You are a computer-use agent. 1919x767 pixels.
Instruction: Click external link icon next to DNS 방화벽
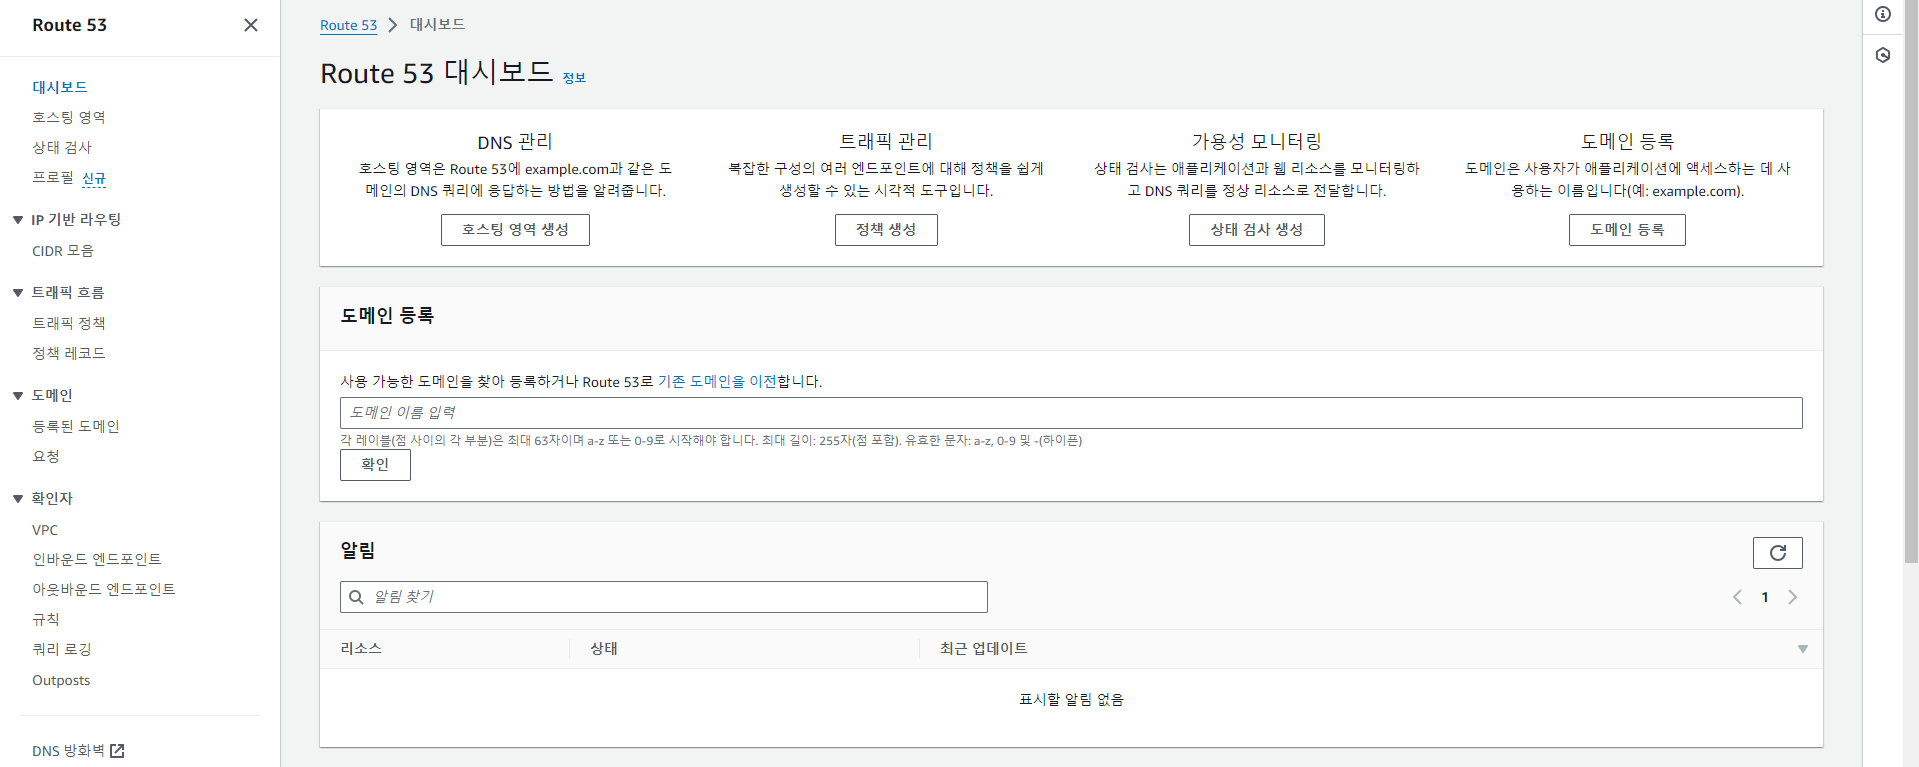pos(117,751)
